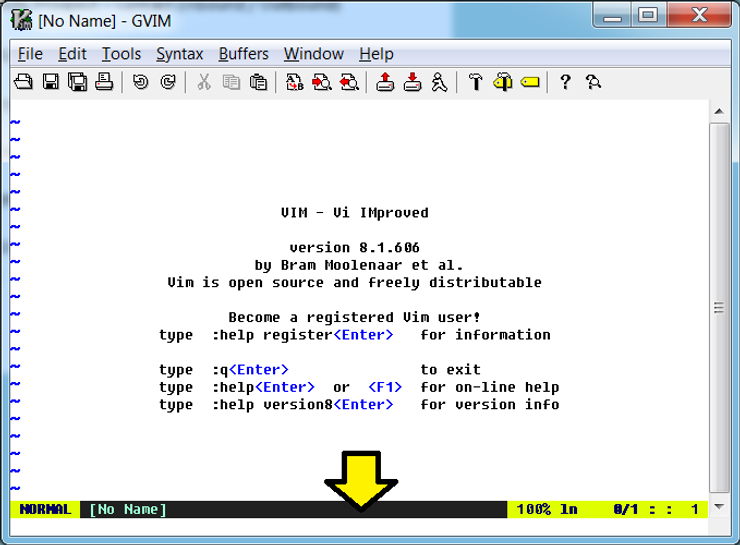Click the '<F1>' key hint text
Viewport: 740px width, 545px height.
[385, 387]
